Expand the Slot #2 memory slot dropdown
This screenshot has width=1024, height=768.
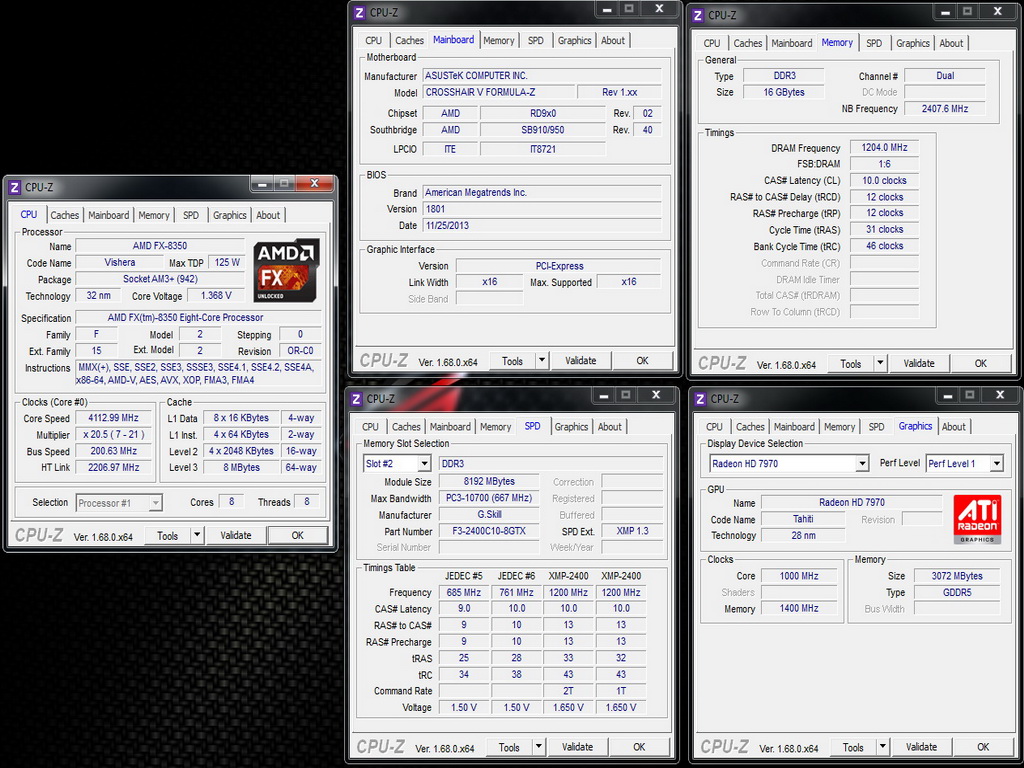[x=424, y=464]
